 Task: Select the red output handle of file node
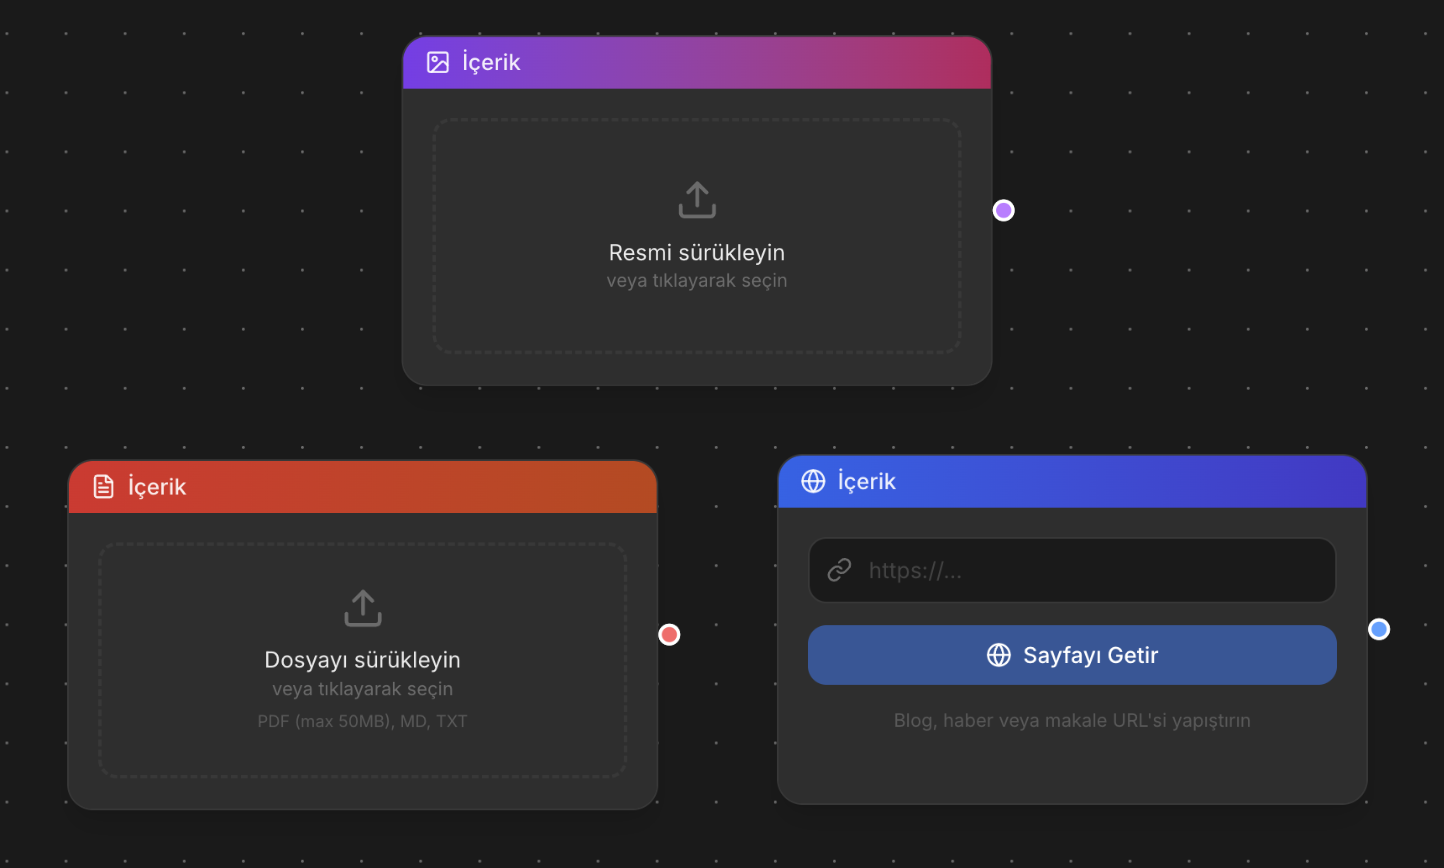[669, 635]
